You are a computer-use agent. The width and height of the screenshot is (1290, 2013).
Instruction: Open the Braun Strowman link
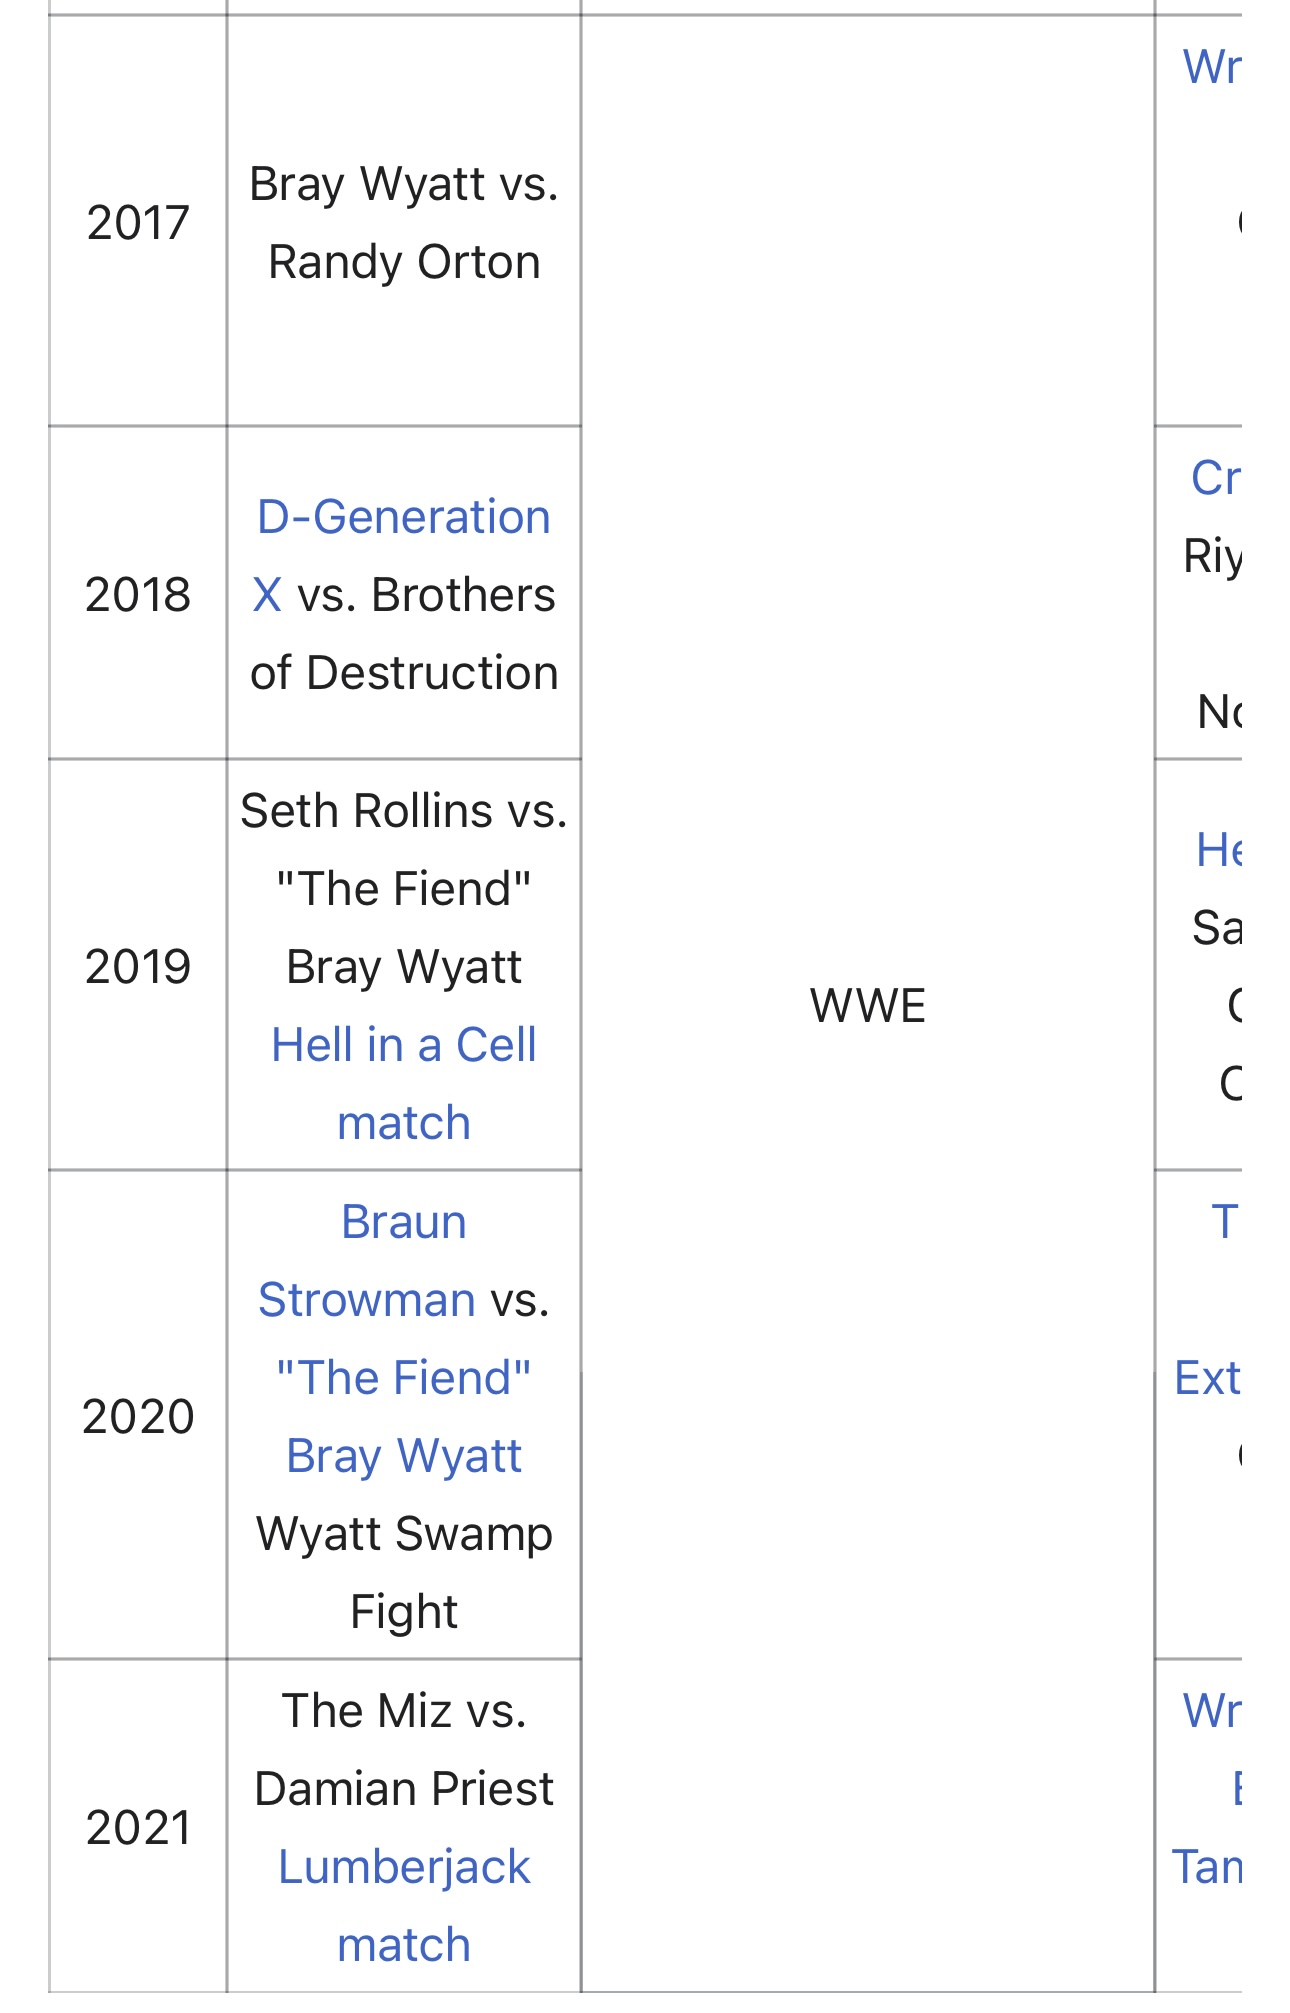403,1261
